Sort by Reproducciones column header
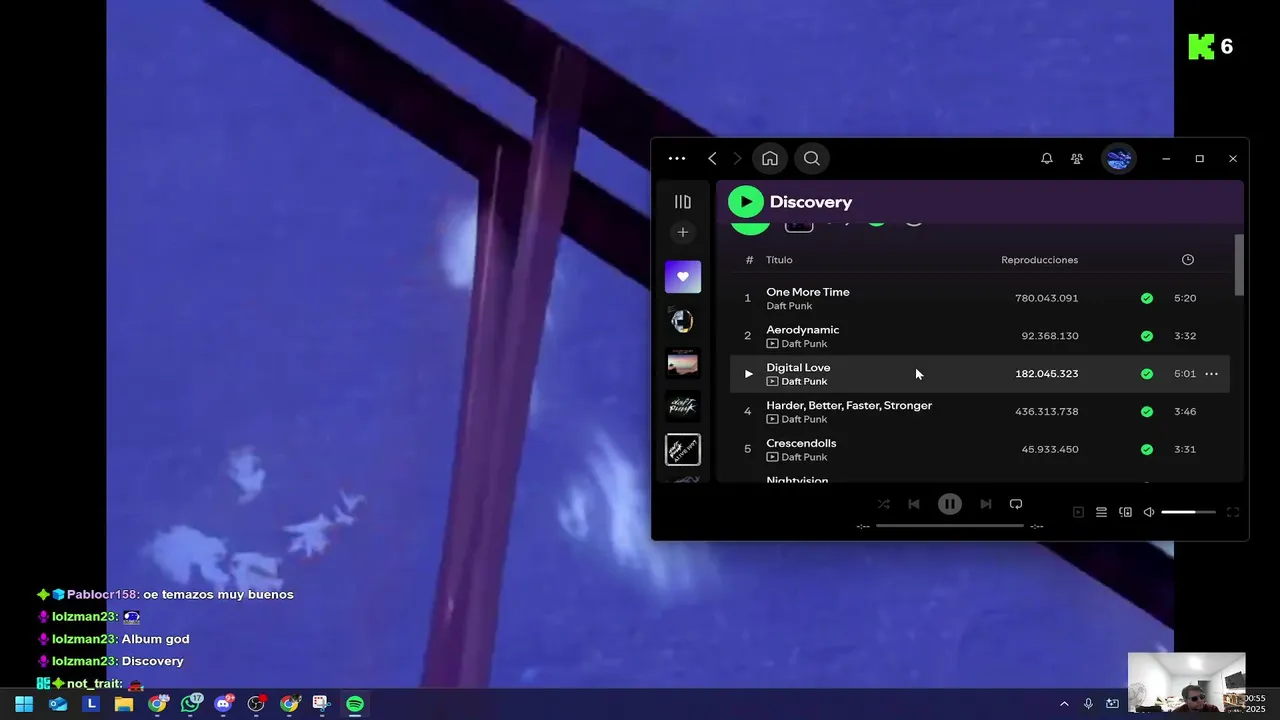This screenshot has height=720, width=1280. tap(1040, 260)
